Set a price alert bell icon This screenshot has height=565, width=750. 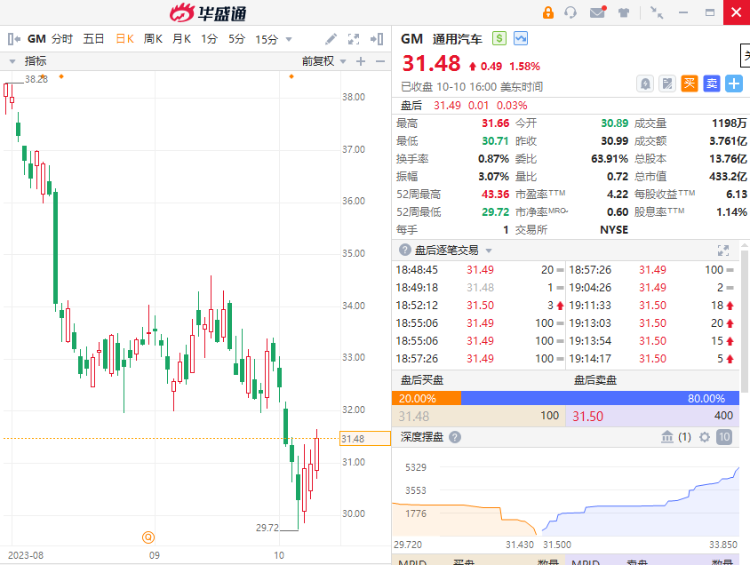[x=645, y=84]
